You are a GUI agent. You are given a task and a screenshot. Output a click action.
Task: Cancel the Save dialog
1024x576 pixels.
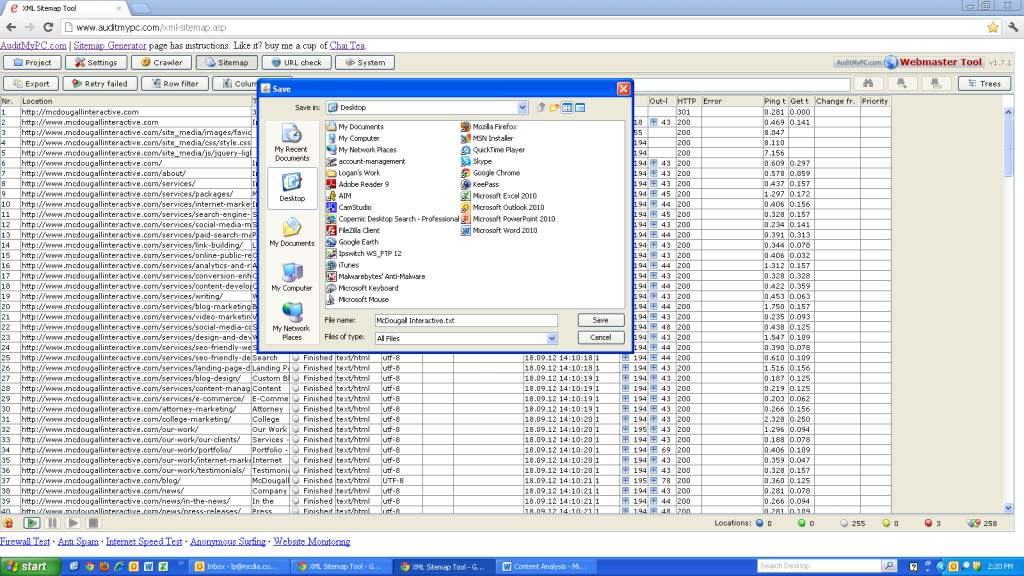click(x=600, y=338)
